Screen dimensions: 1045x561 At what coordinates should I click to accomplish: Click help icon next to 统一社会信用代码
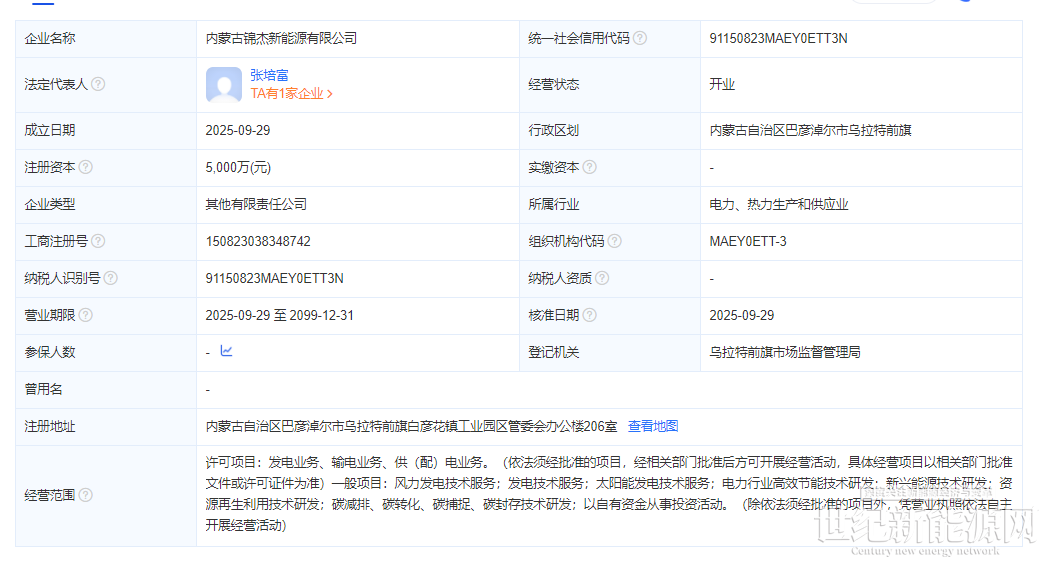pos(640,38)
